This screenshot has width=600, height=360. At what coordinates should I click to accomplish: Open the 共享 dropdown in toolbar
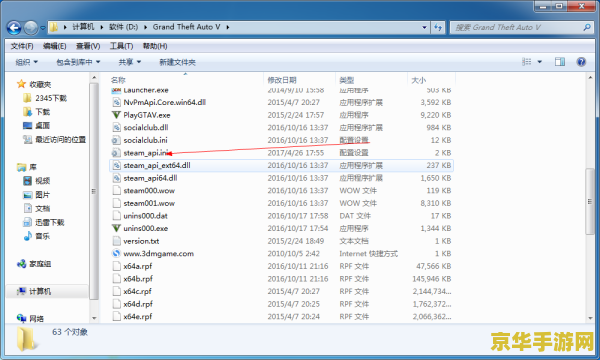[130, 62]
